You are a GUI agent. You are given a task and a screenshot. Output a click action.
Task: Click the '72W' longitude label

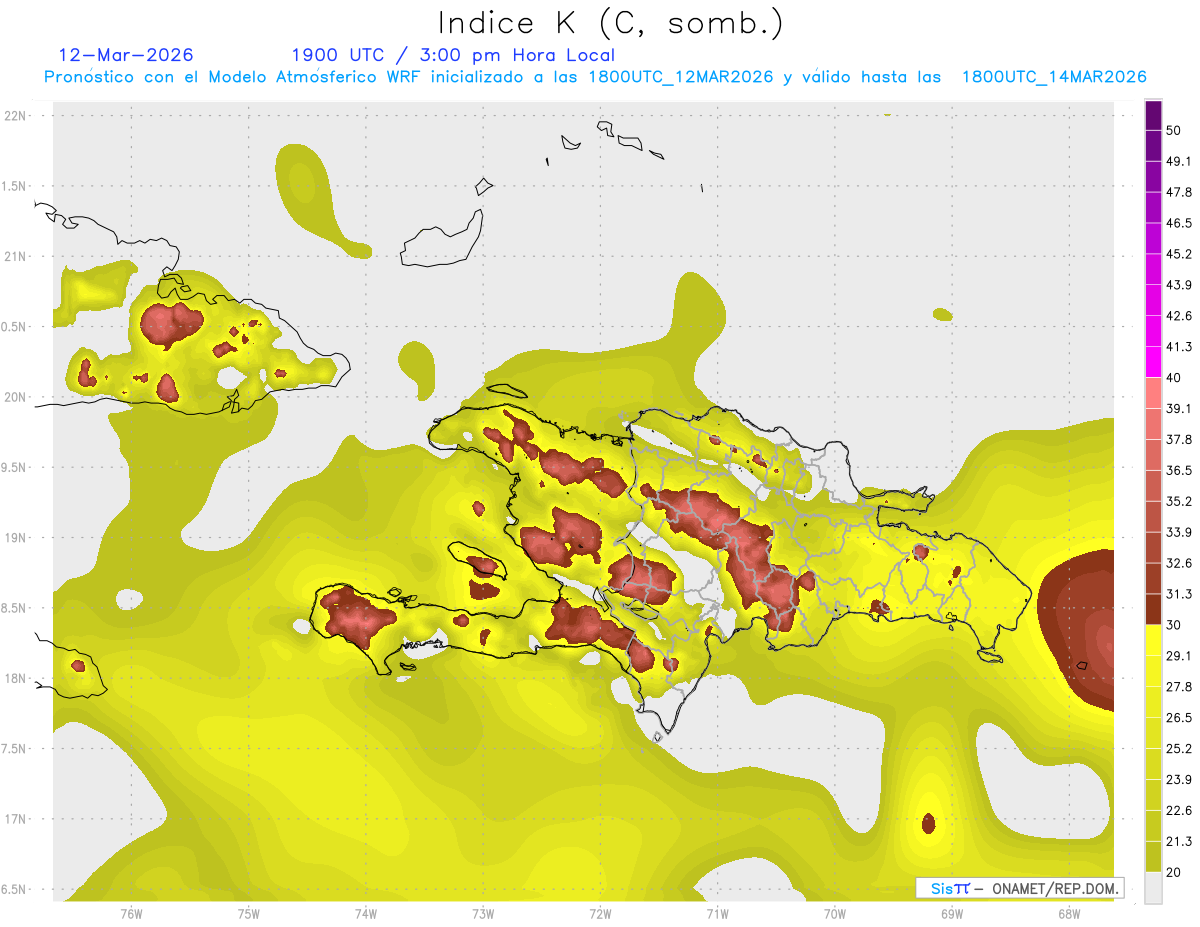(600, 912)
